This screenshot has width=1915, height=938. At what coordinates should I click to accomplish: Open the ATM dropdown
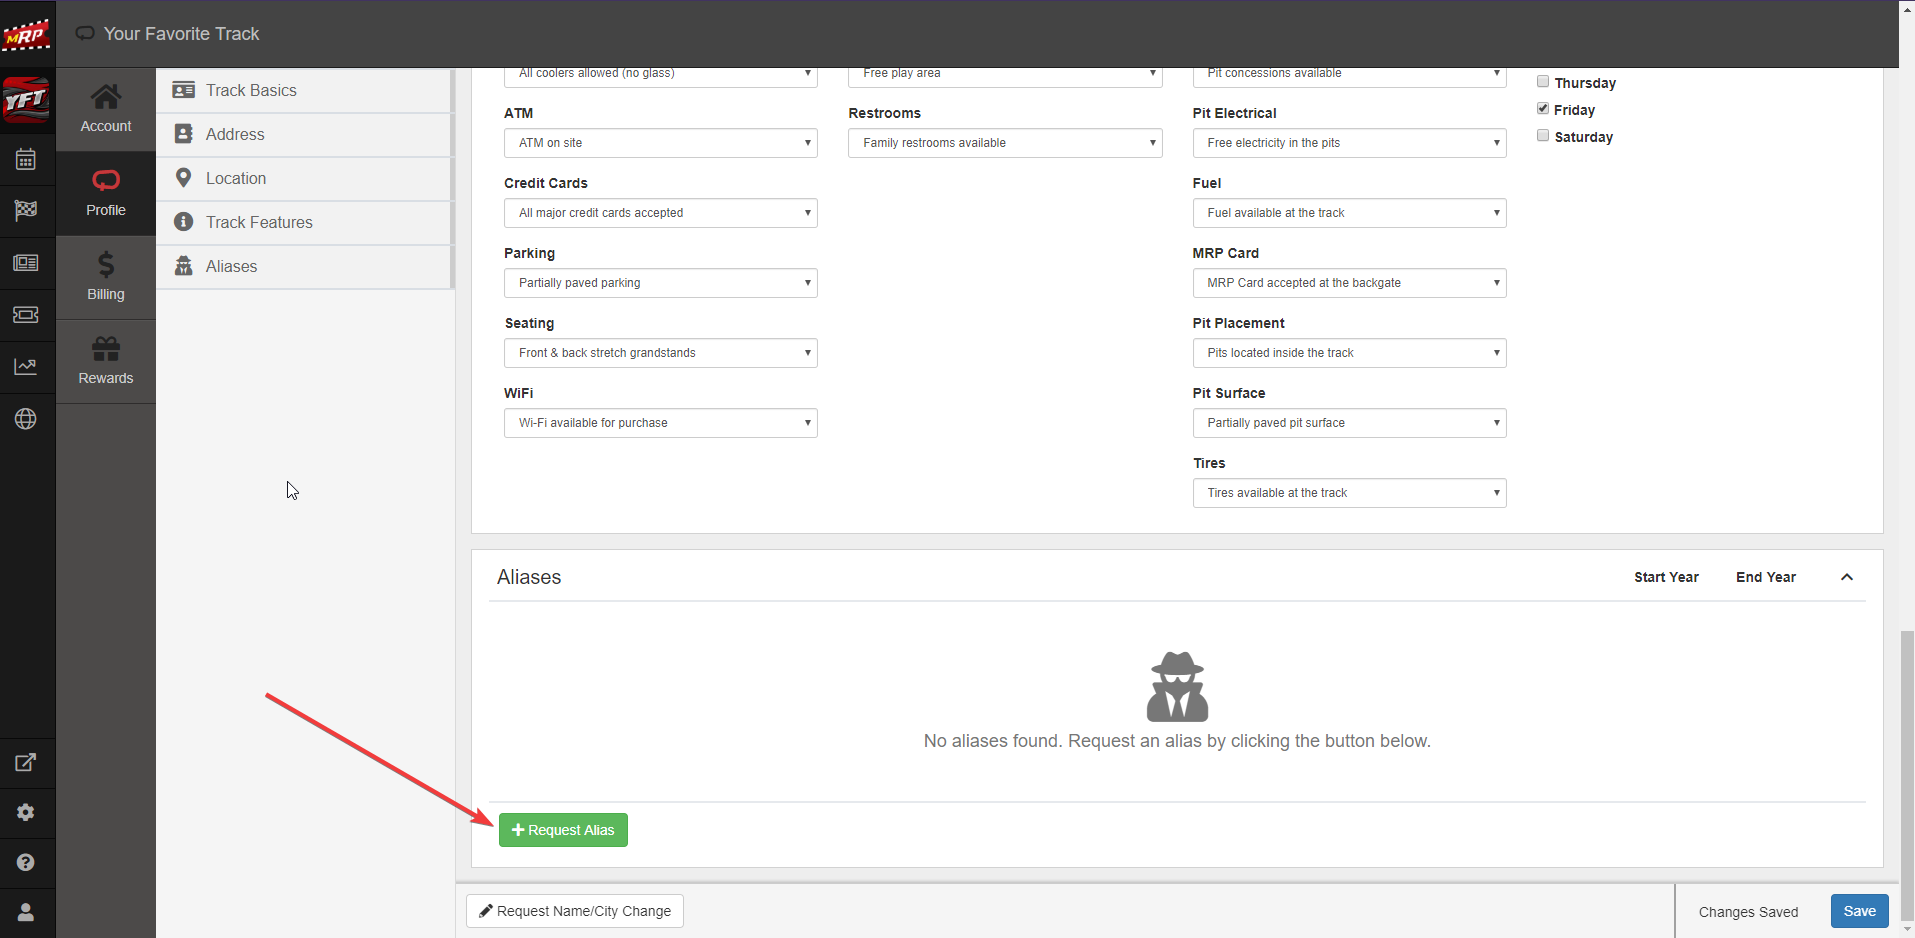[x=660, y=143]
